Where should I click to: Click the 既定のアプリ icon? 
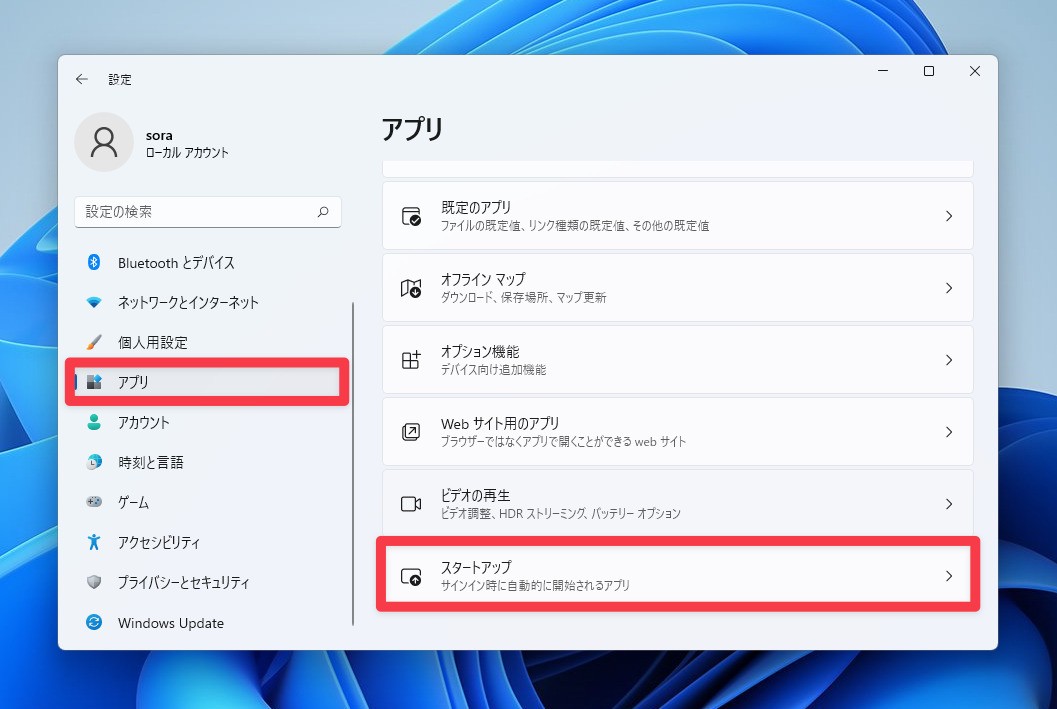click(411, 216)
